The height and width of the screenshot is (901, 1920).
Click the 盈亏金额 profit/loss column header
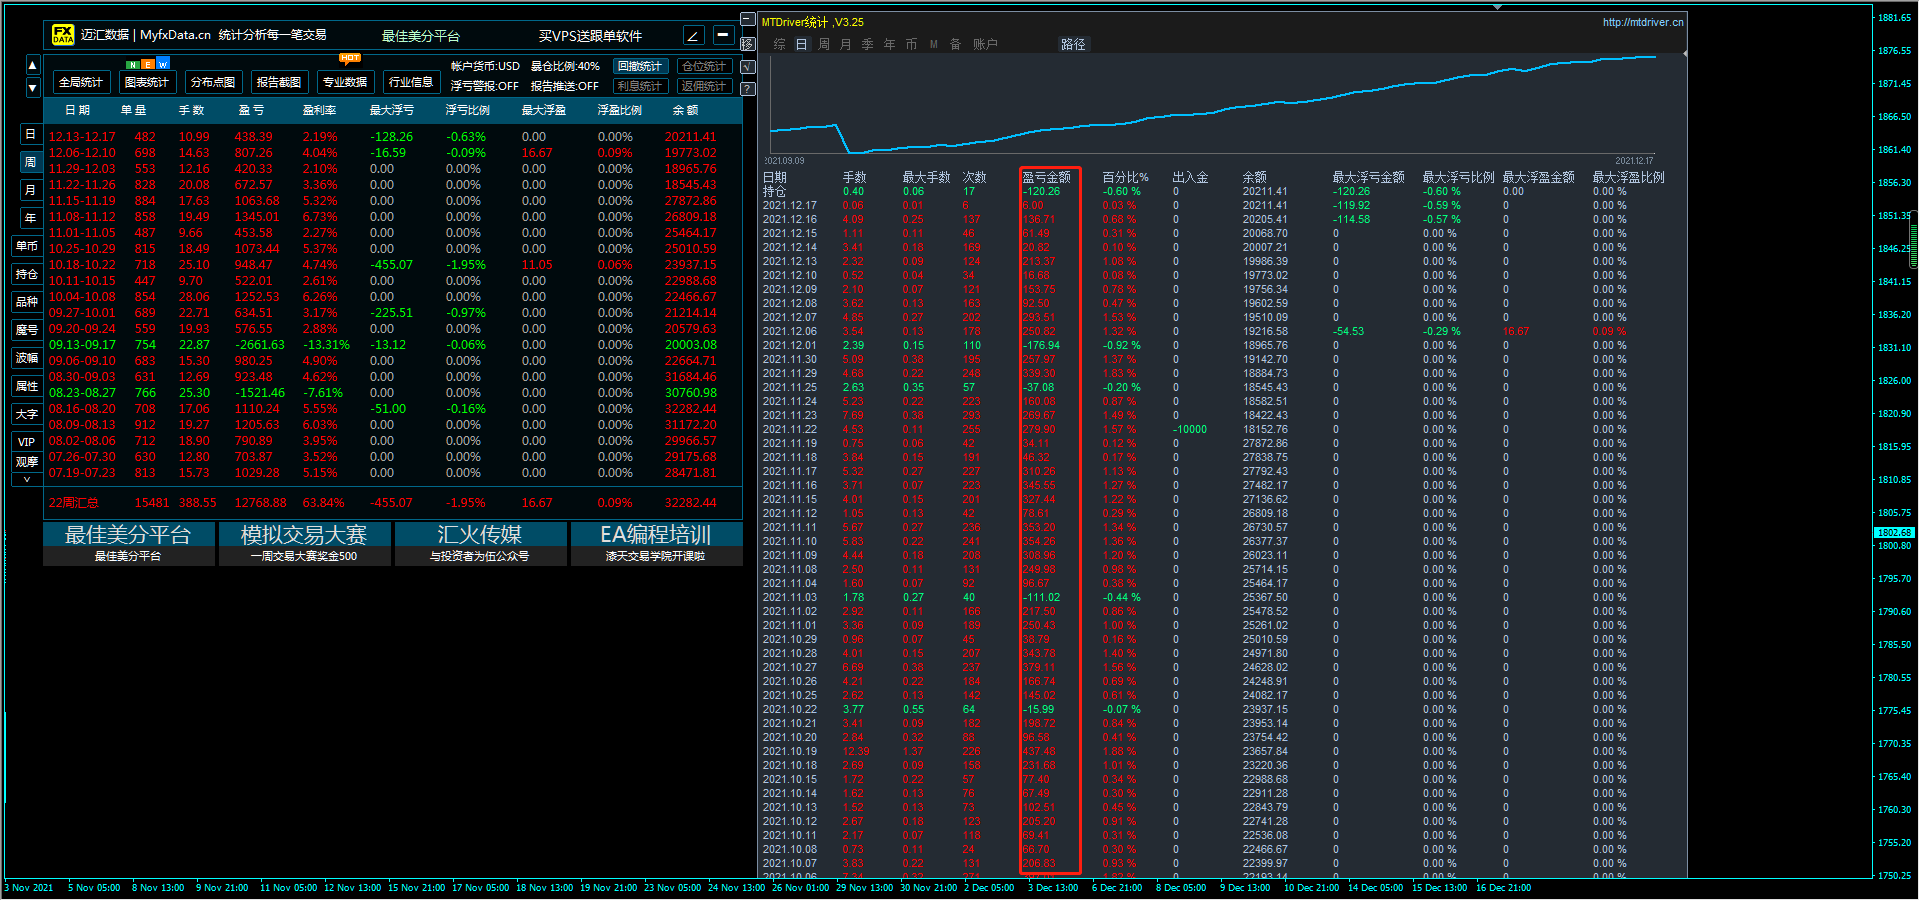click(x=1047, y=177)
